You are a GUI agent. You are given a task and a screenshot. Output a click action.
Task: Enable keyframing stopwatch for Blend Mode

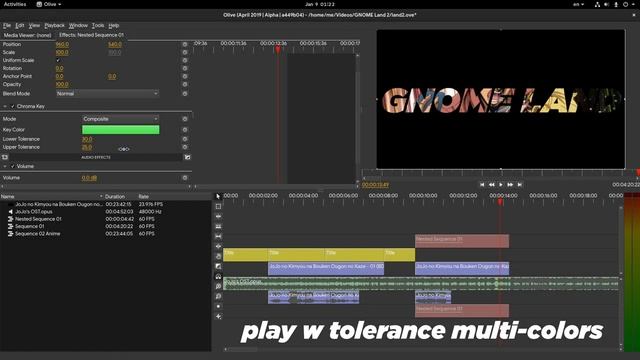(185, 93)
